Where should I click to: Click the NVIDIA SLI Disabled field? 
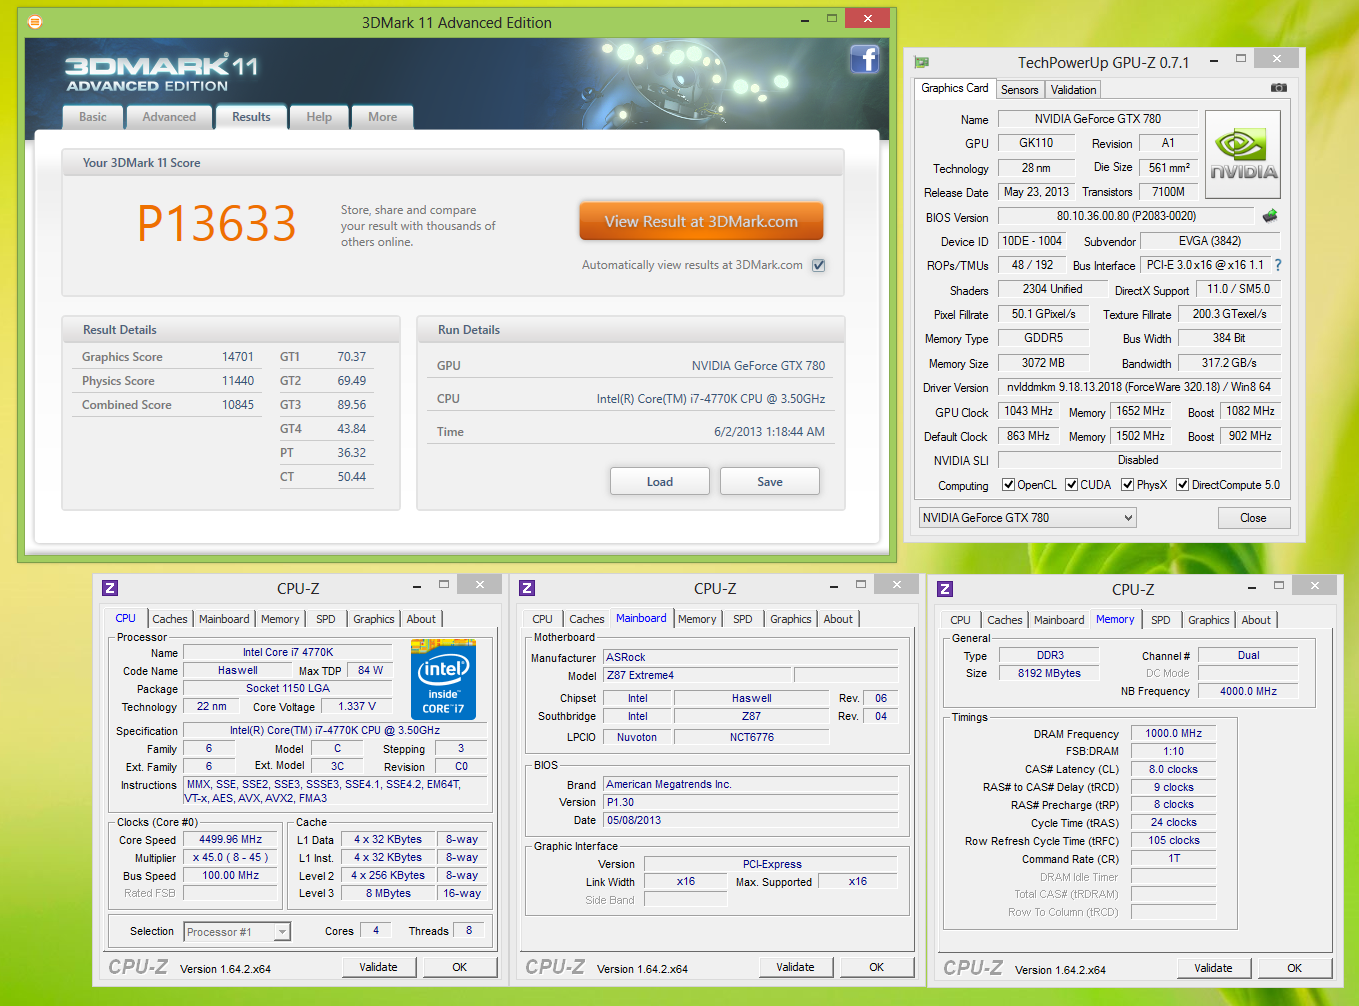point(1139,460)
